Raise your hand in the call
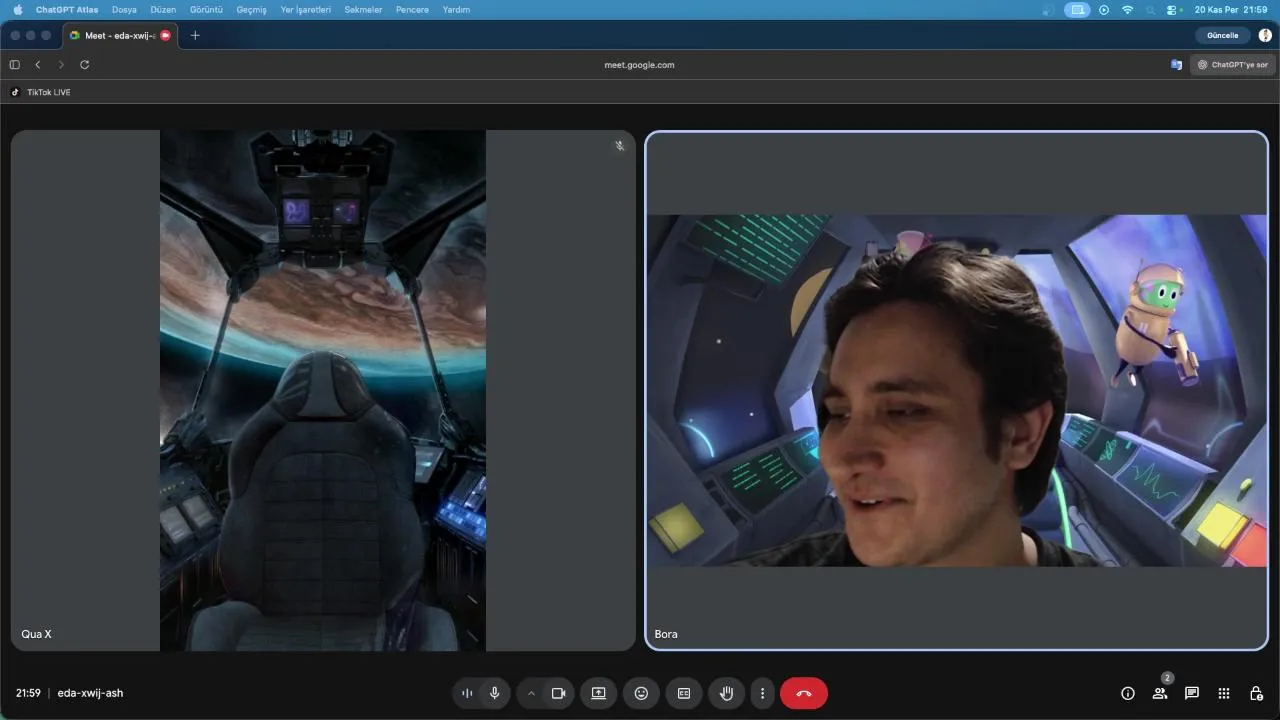This screenshot has height=720, width=1280. (727, 693)
